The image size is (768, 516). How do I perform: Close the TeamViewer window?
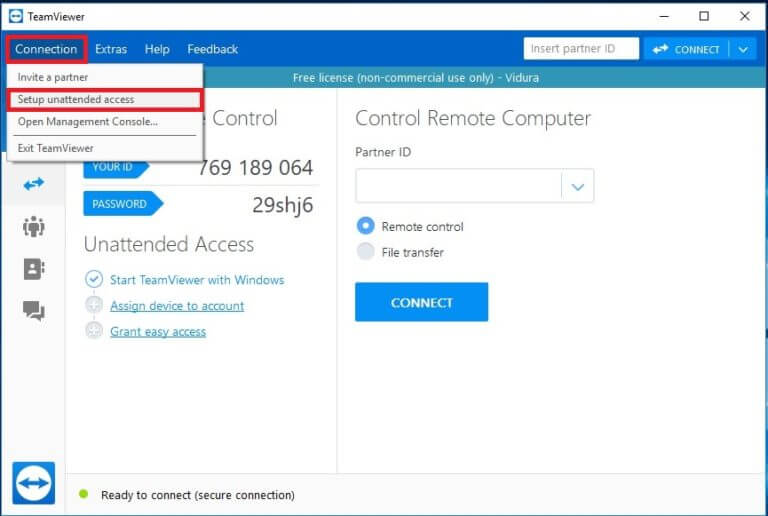tap(744, 16)
